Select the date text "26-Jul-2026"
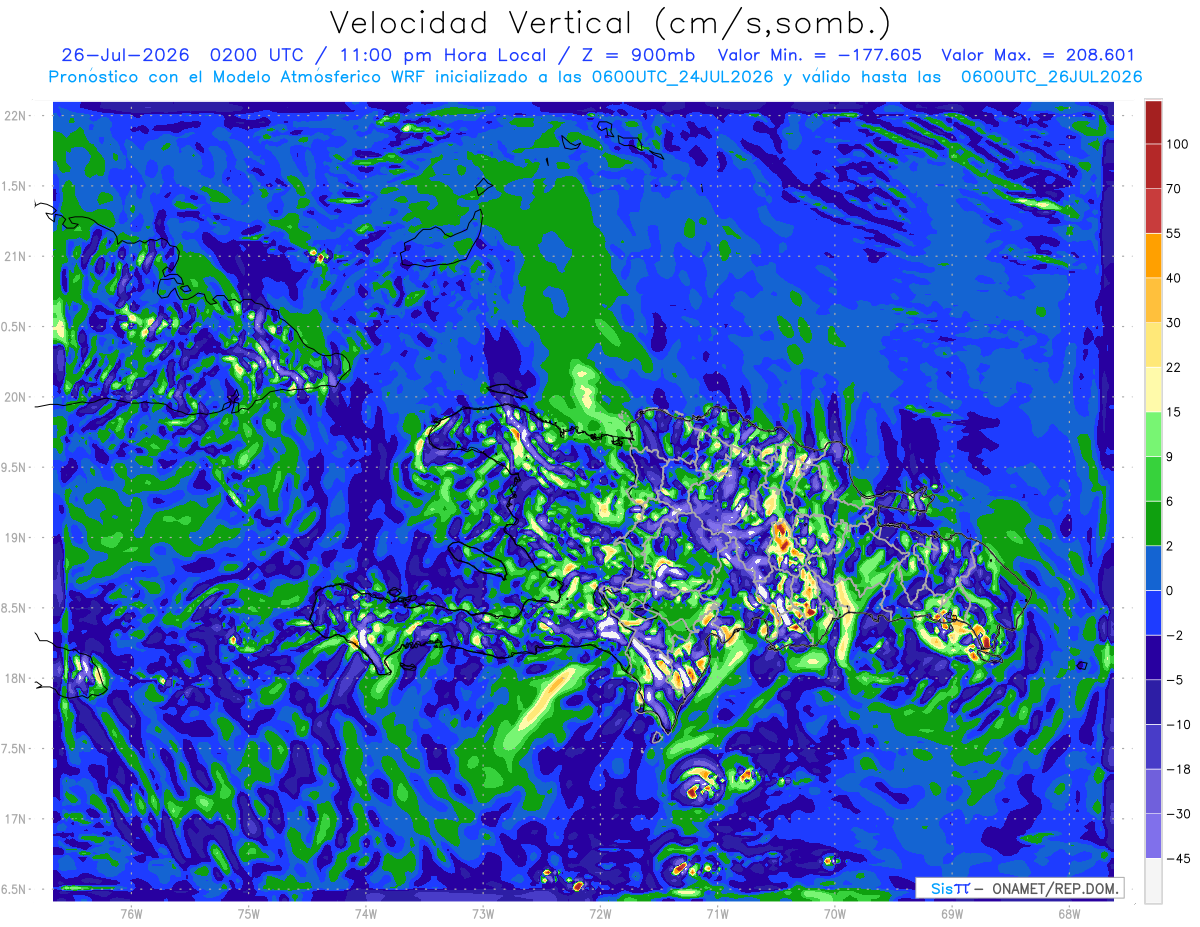Viewport: 1200px width, 927px height. tap(125, 55)
